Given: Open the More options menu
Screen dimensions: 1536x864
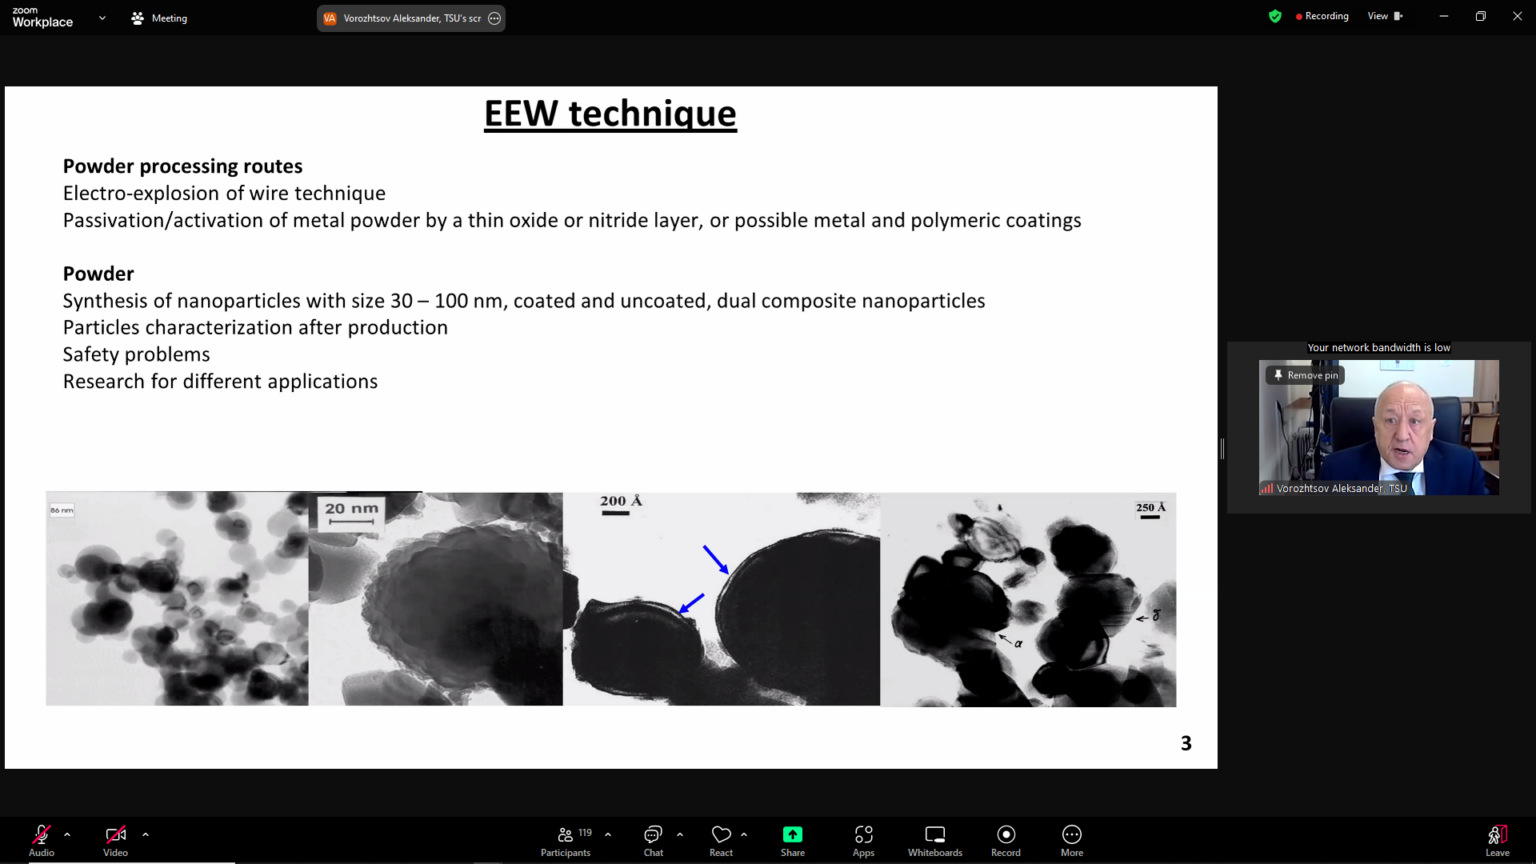Looking at the screenshot, I should click(x=1071, y=840).
